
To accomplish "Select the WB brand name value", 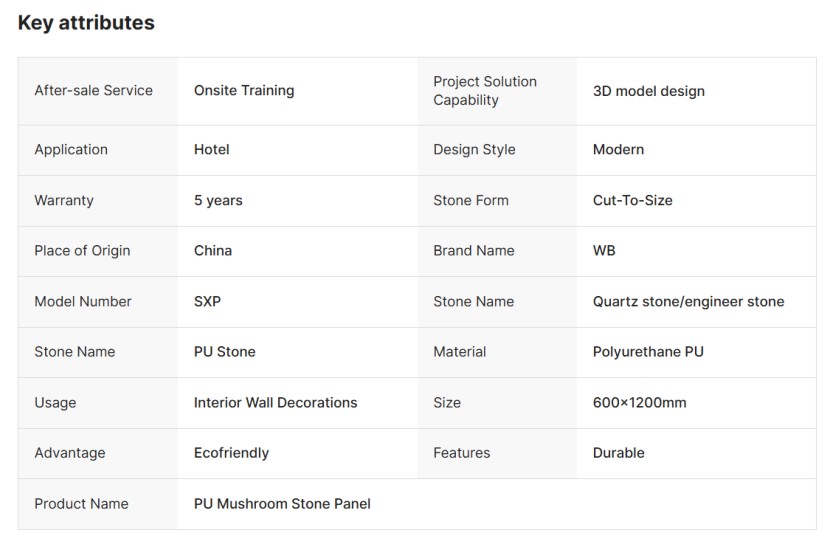I will pyautogui.click(x=604, y=250).
